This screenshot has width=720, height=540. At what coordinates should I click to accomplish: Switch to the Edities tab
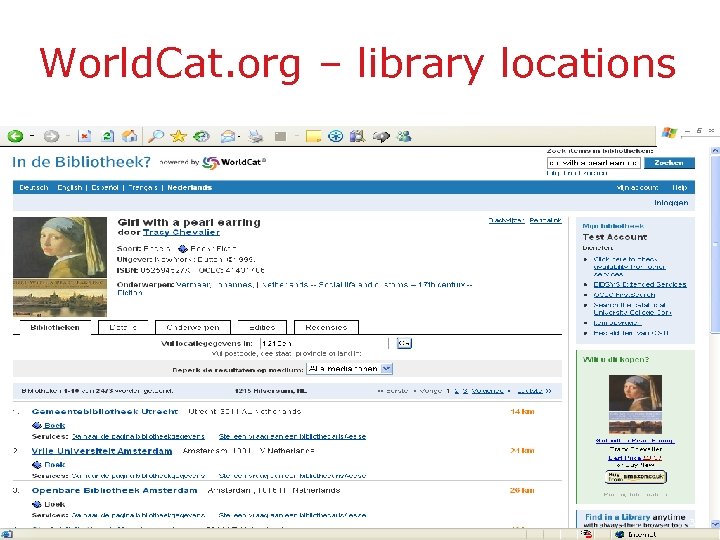coord(262,327)
